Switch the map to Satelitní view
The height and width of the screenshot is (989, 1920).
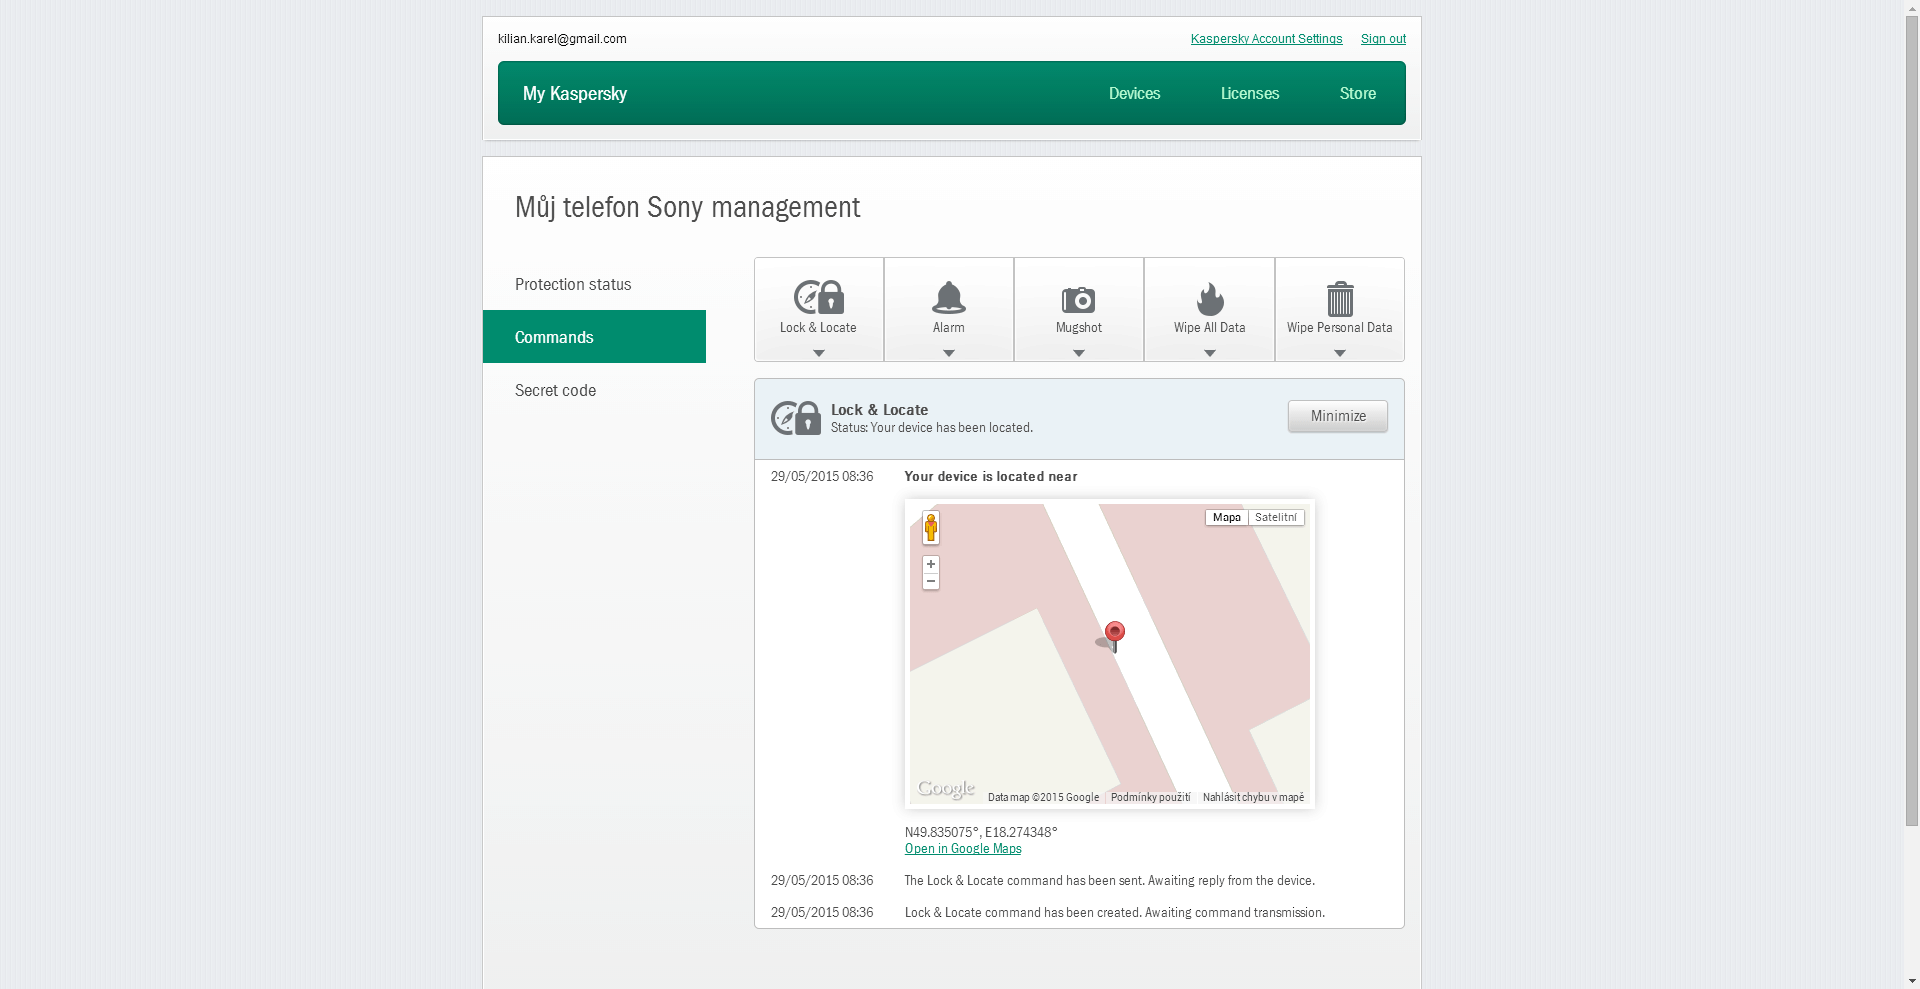[x=1276, y=517]
